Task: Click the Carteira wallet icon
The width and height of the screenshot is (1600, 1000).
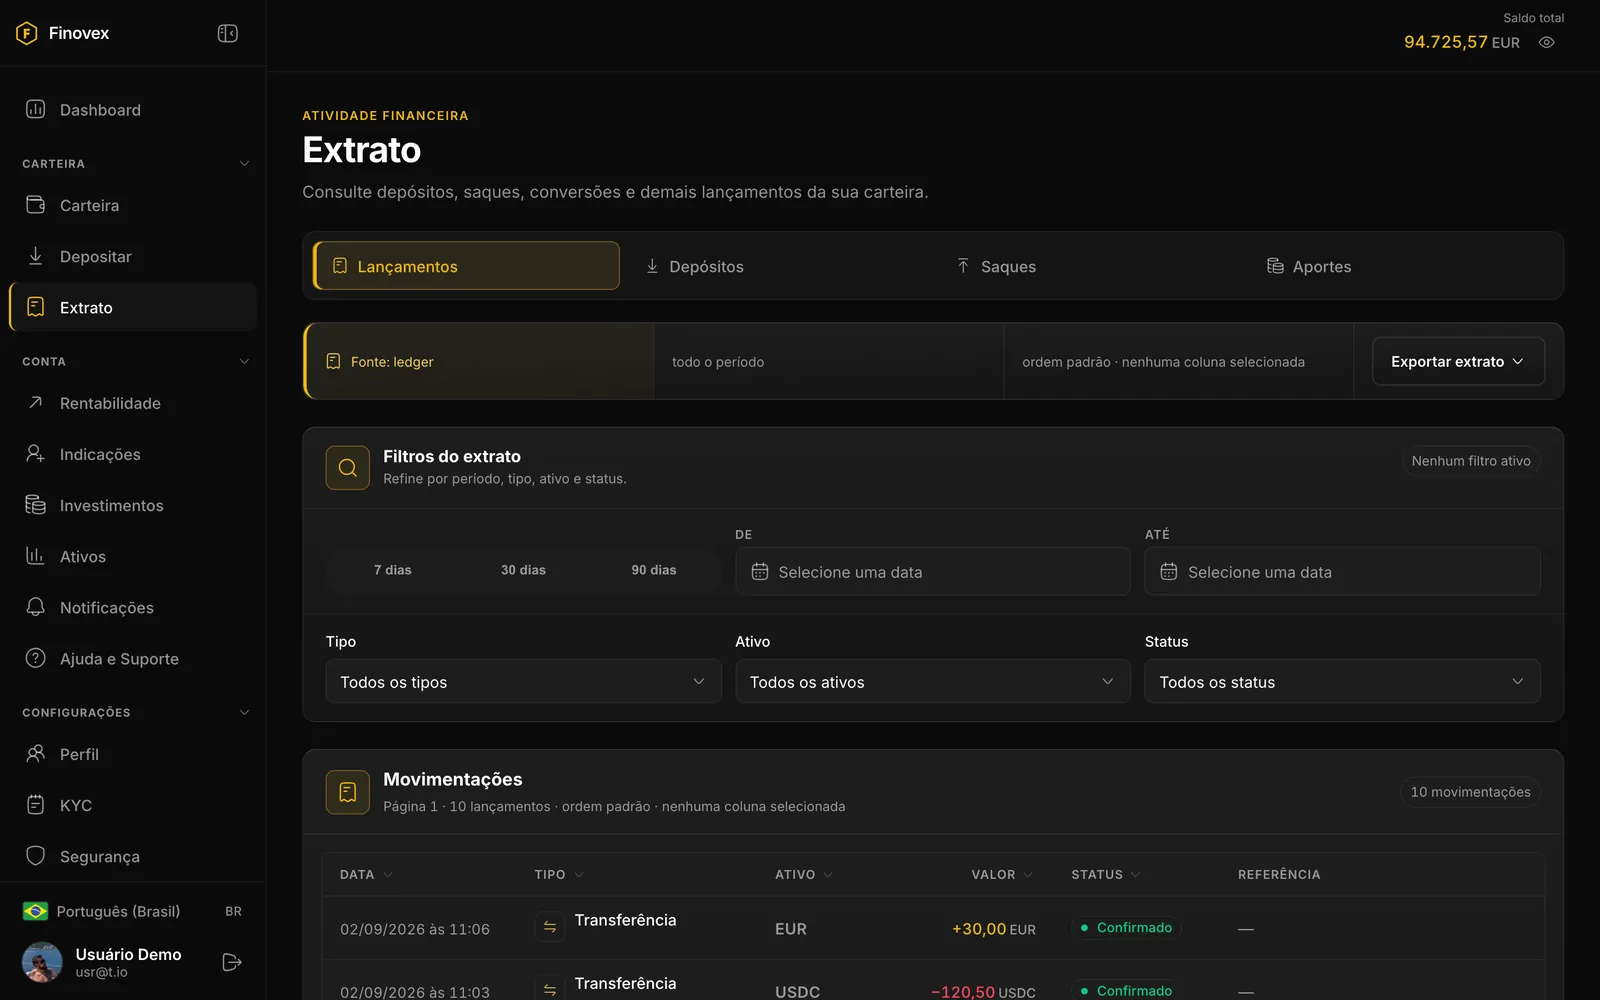Action: pos(36,205)
